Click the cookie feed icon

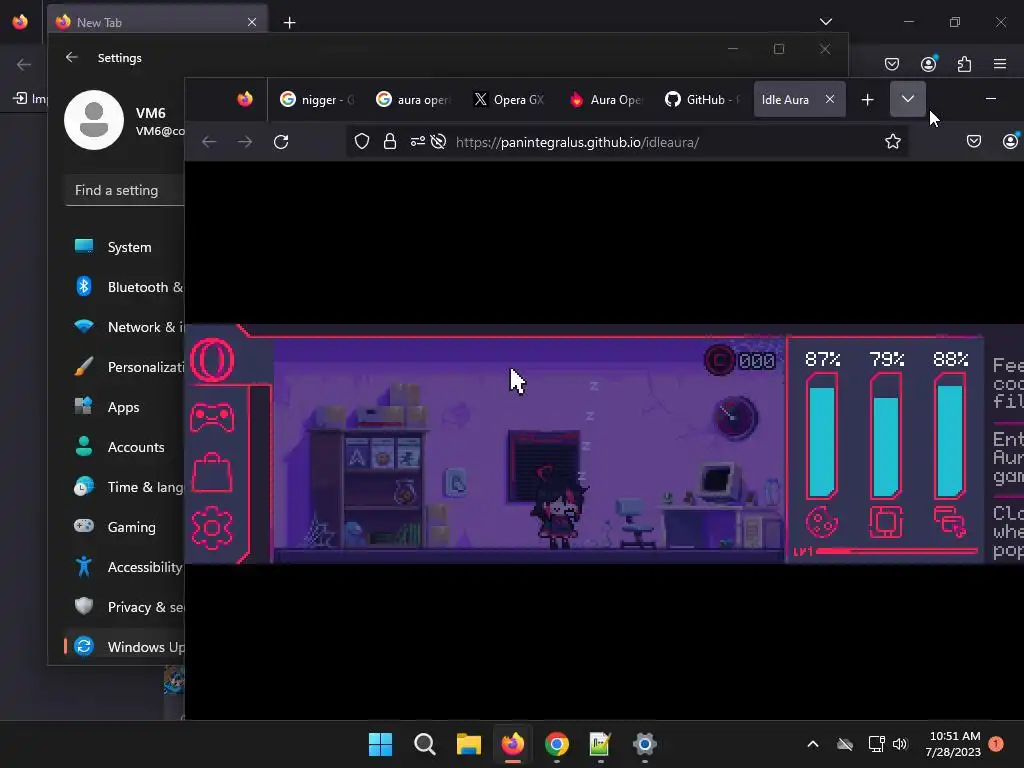point(822,522)
